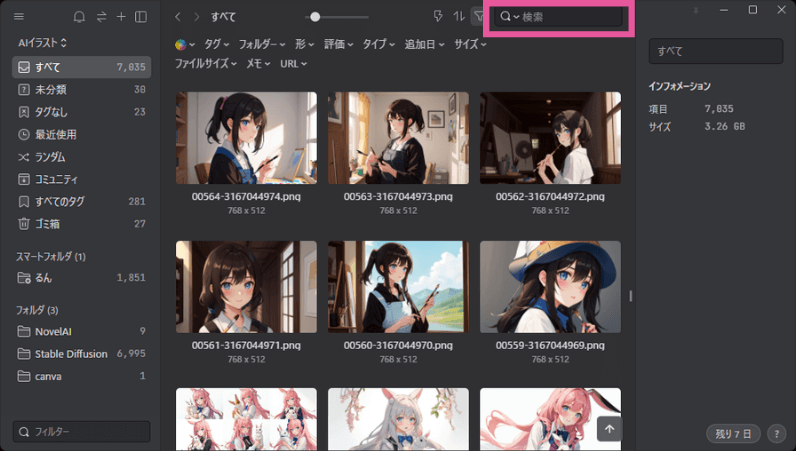The height and width of the screenshot is (451, 796).
Task: Open the 形 filter dropdown
Action: coord(305,45)
